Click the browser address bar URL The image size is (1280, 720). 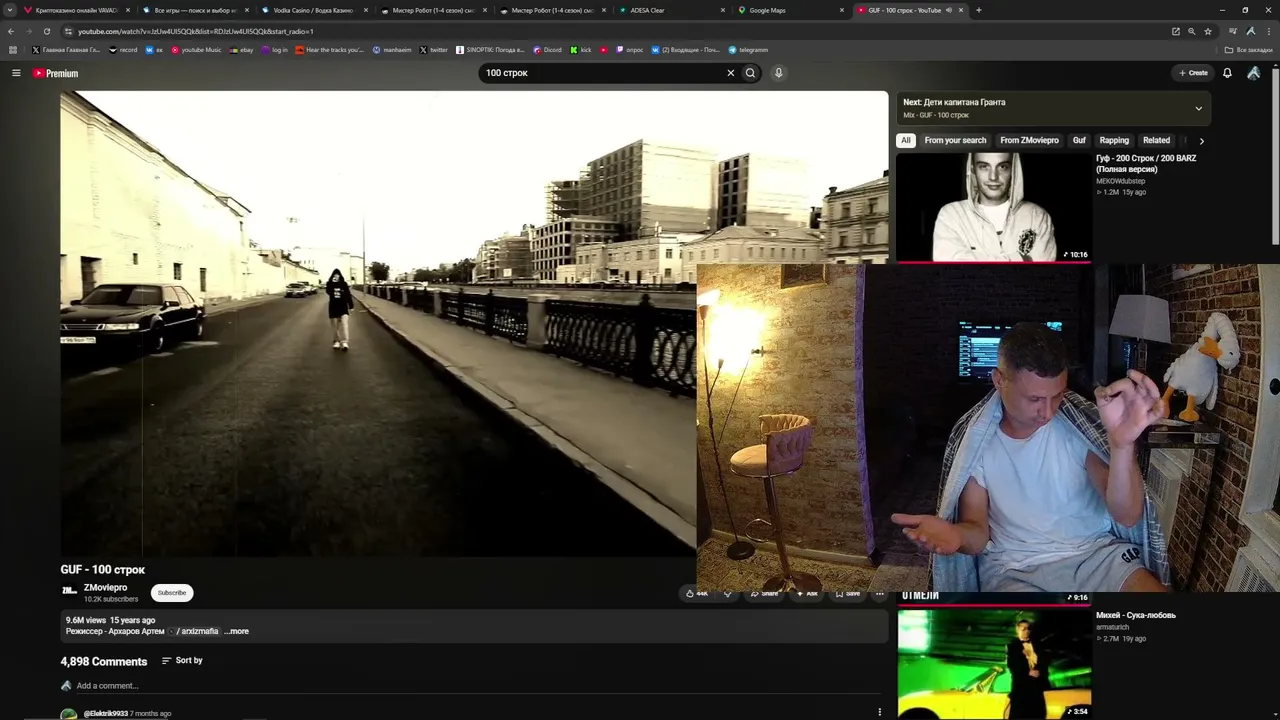click(x=196, y=31)
